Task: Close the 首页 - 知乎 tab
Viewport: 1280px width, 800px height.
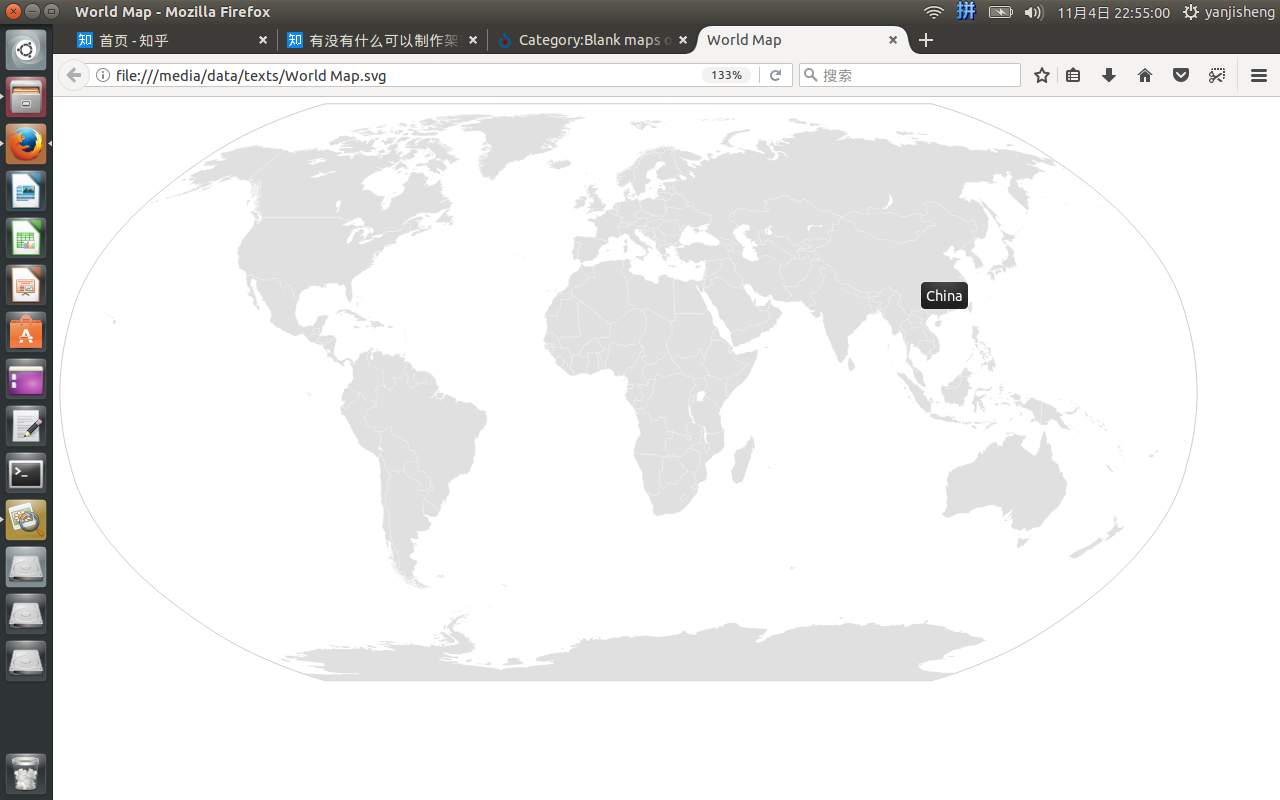Action: point(263,40)
